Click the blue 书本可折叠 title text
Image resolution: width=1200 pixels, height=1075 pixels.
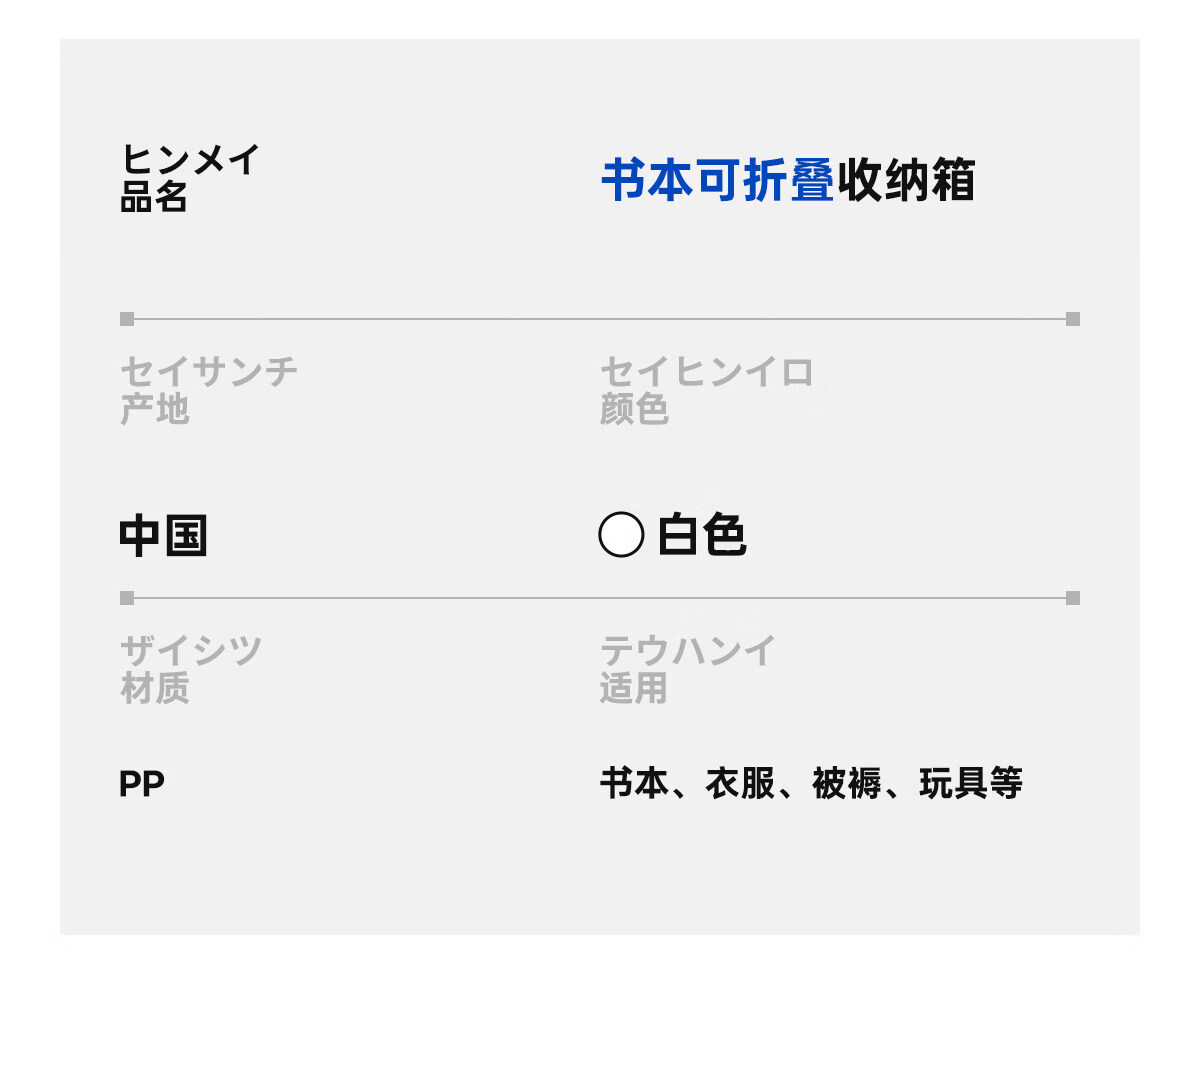click(x=717, y=181)
